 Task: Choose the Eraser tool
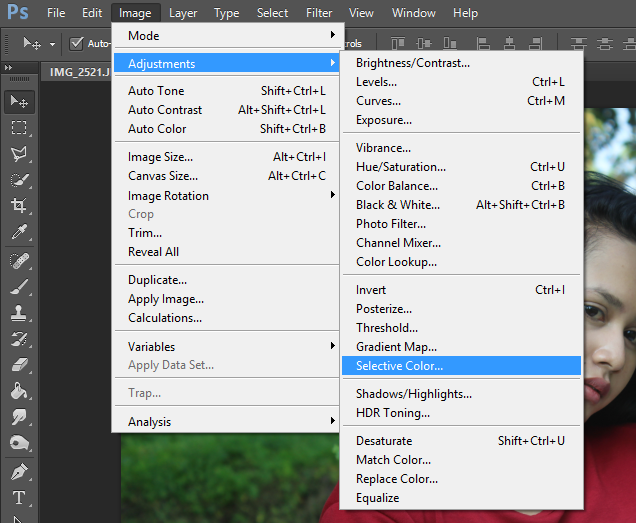[19, 365]
